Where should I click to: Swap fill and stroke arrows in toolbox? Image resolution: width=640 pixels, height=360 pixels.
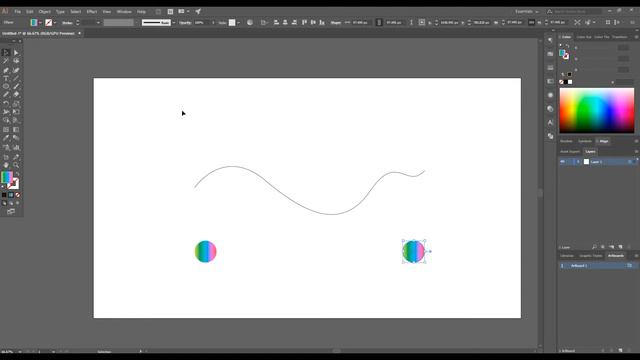pyautogui.click(x=18, y=174)
